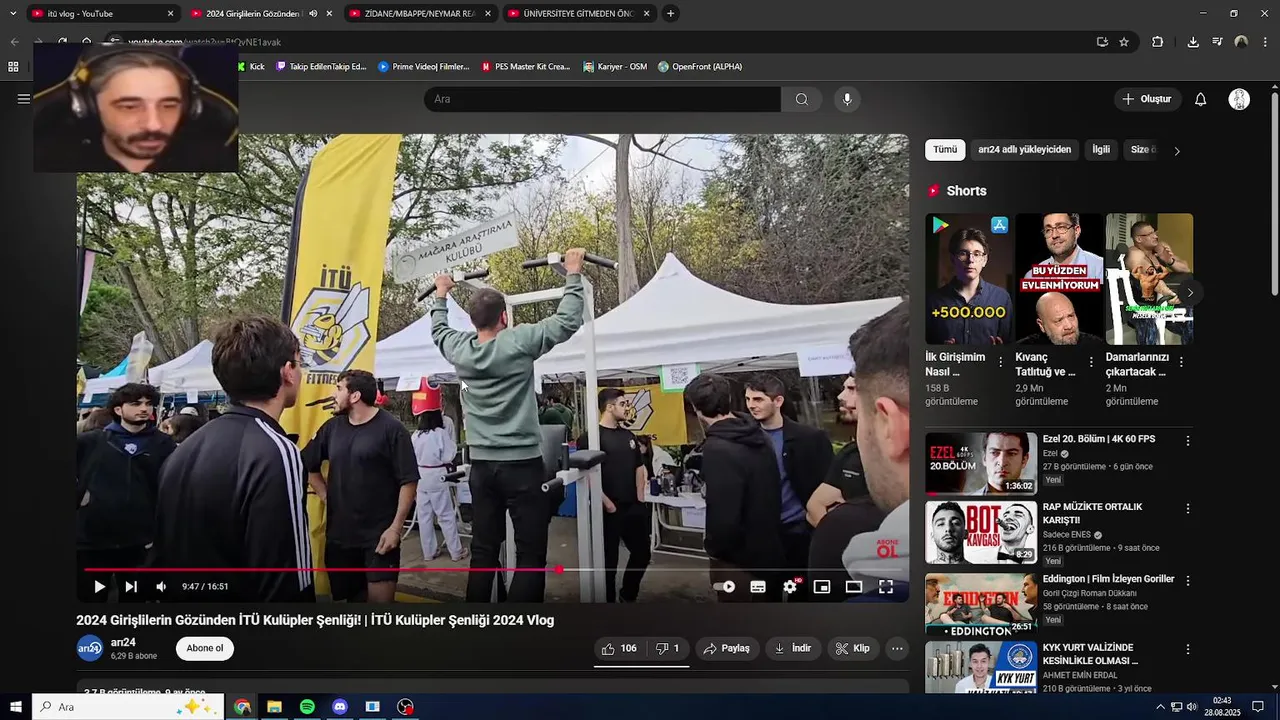Enable theater mode view
1280x720 pixels.
tap(854, 587)
